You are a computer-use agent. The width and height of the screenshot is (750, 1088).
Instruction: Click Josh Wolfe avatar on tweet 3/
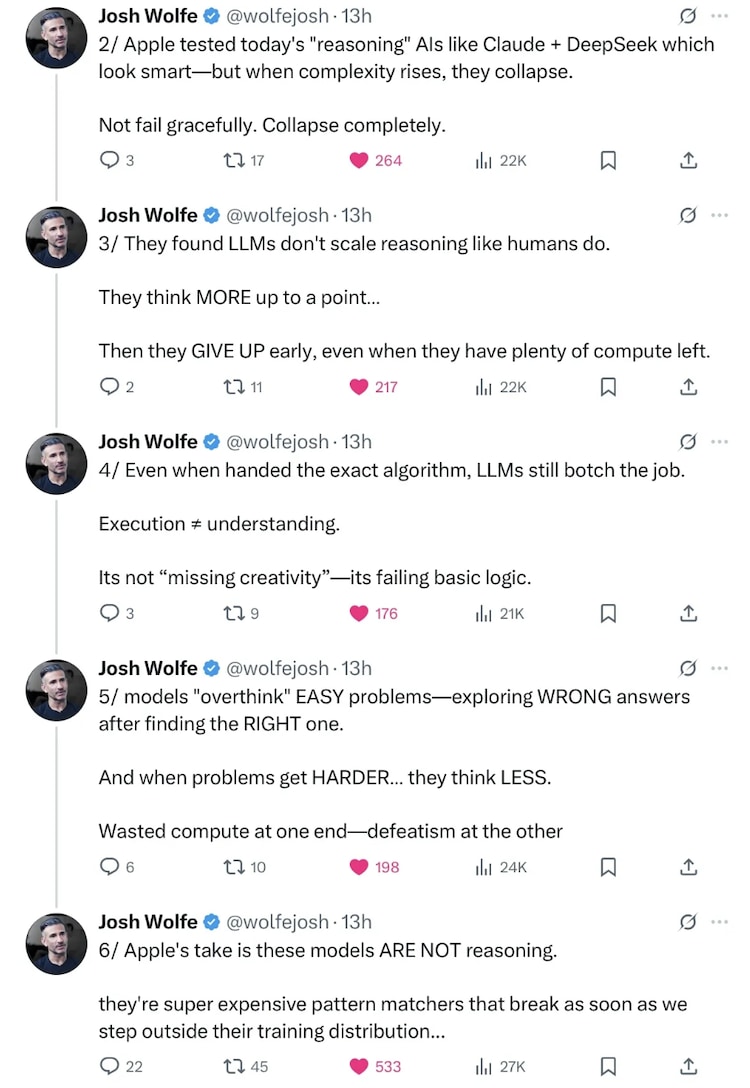56,238
